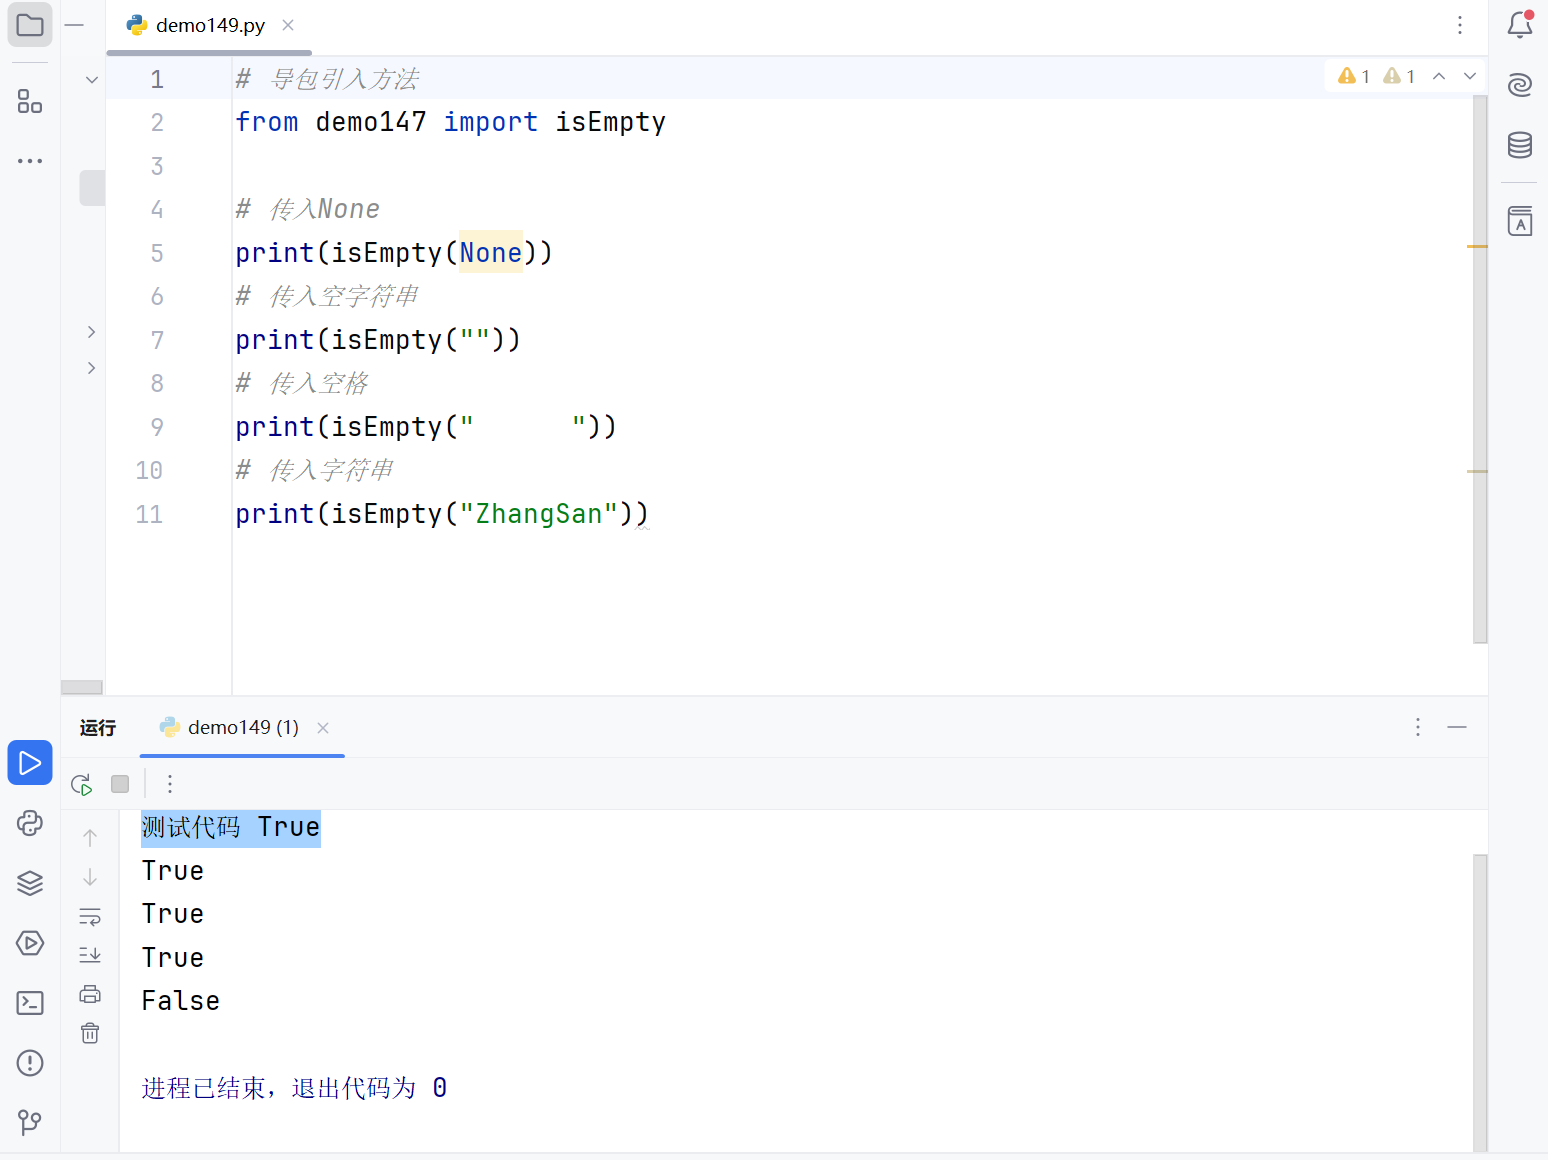The width and height of the screenshot is (1548, 1160).
Task: Click the editor vertical scrollbar
Action: click(1480, 370)
